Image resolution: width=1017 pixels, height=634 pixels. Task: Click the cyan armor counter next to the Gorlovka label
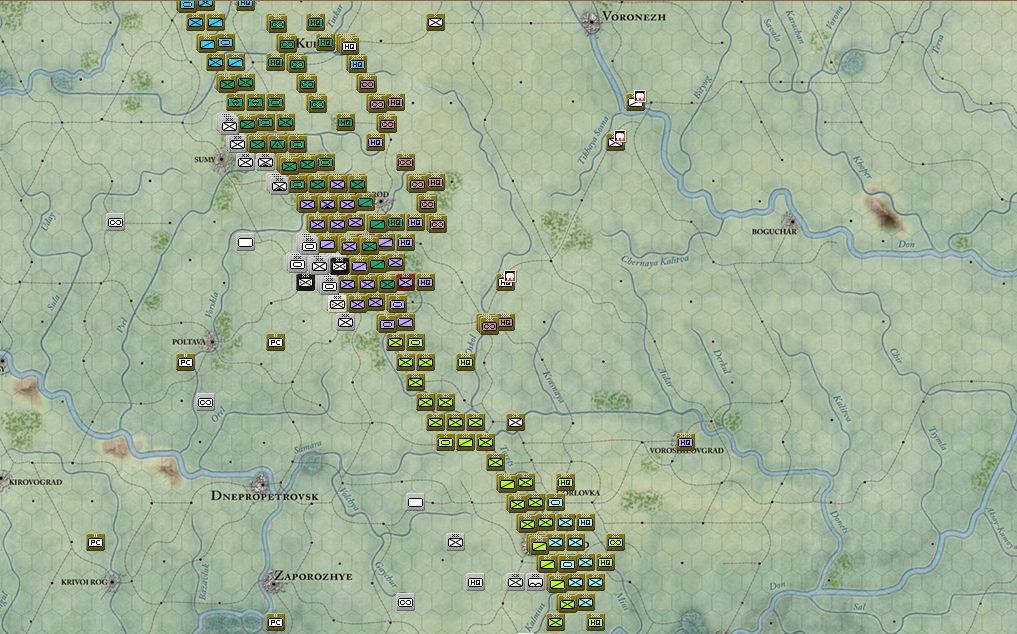click(555, 502)
